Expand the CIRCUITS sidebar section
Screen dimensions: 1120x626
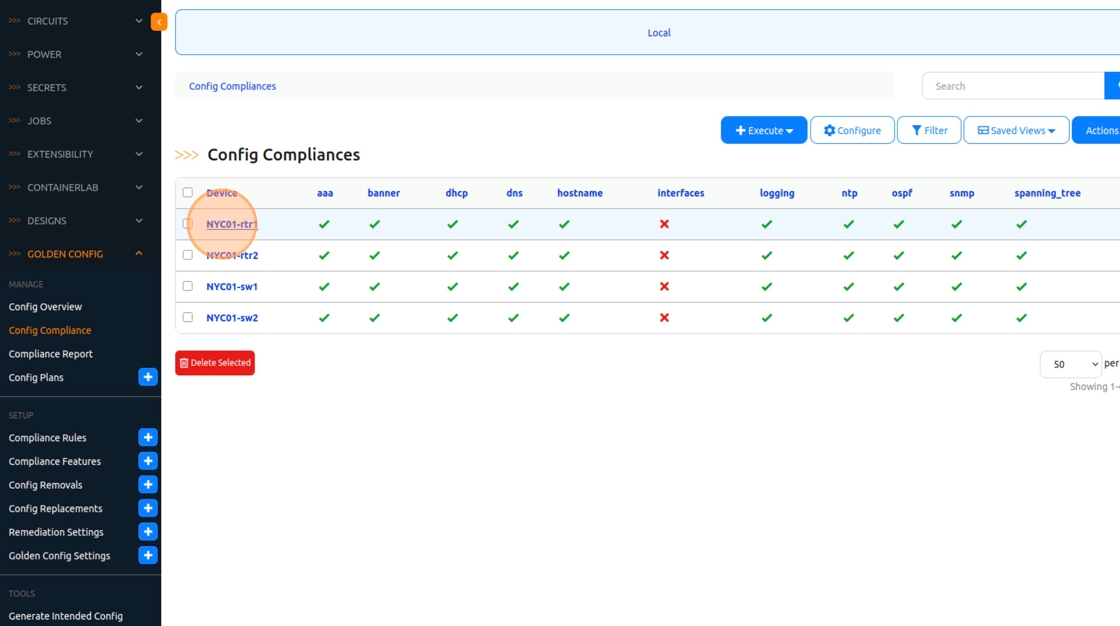76,21
